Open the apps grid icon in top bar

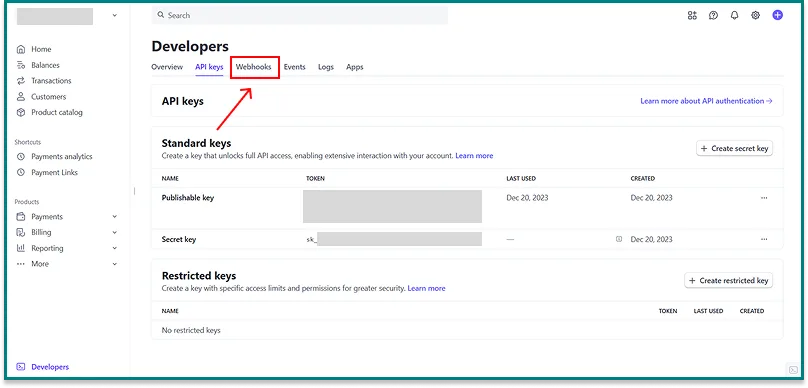(x=692, y=15)
